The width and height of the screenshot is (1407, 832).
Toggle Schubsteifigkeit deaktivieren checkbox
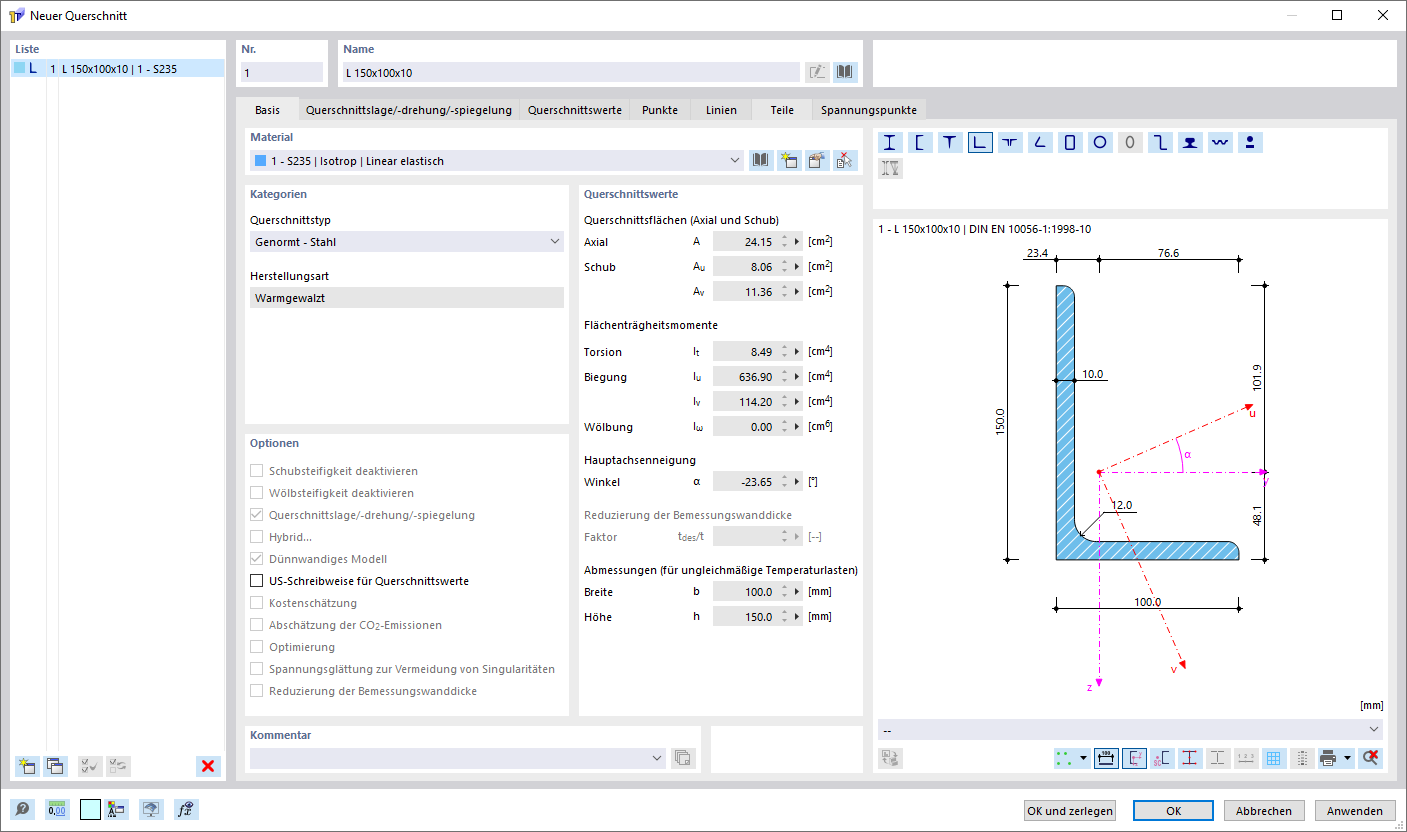tap(257, 471)
